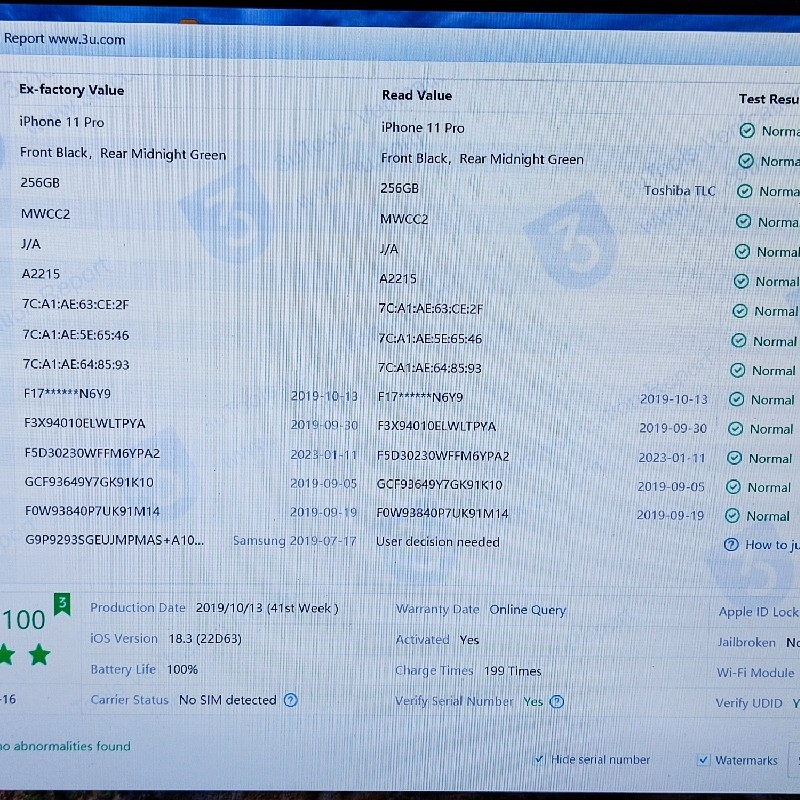Click the No SIM detected status text
The height and width of the screenshot is (800, 800).
pos(228,700)
